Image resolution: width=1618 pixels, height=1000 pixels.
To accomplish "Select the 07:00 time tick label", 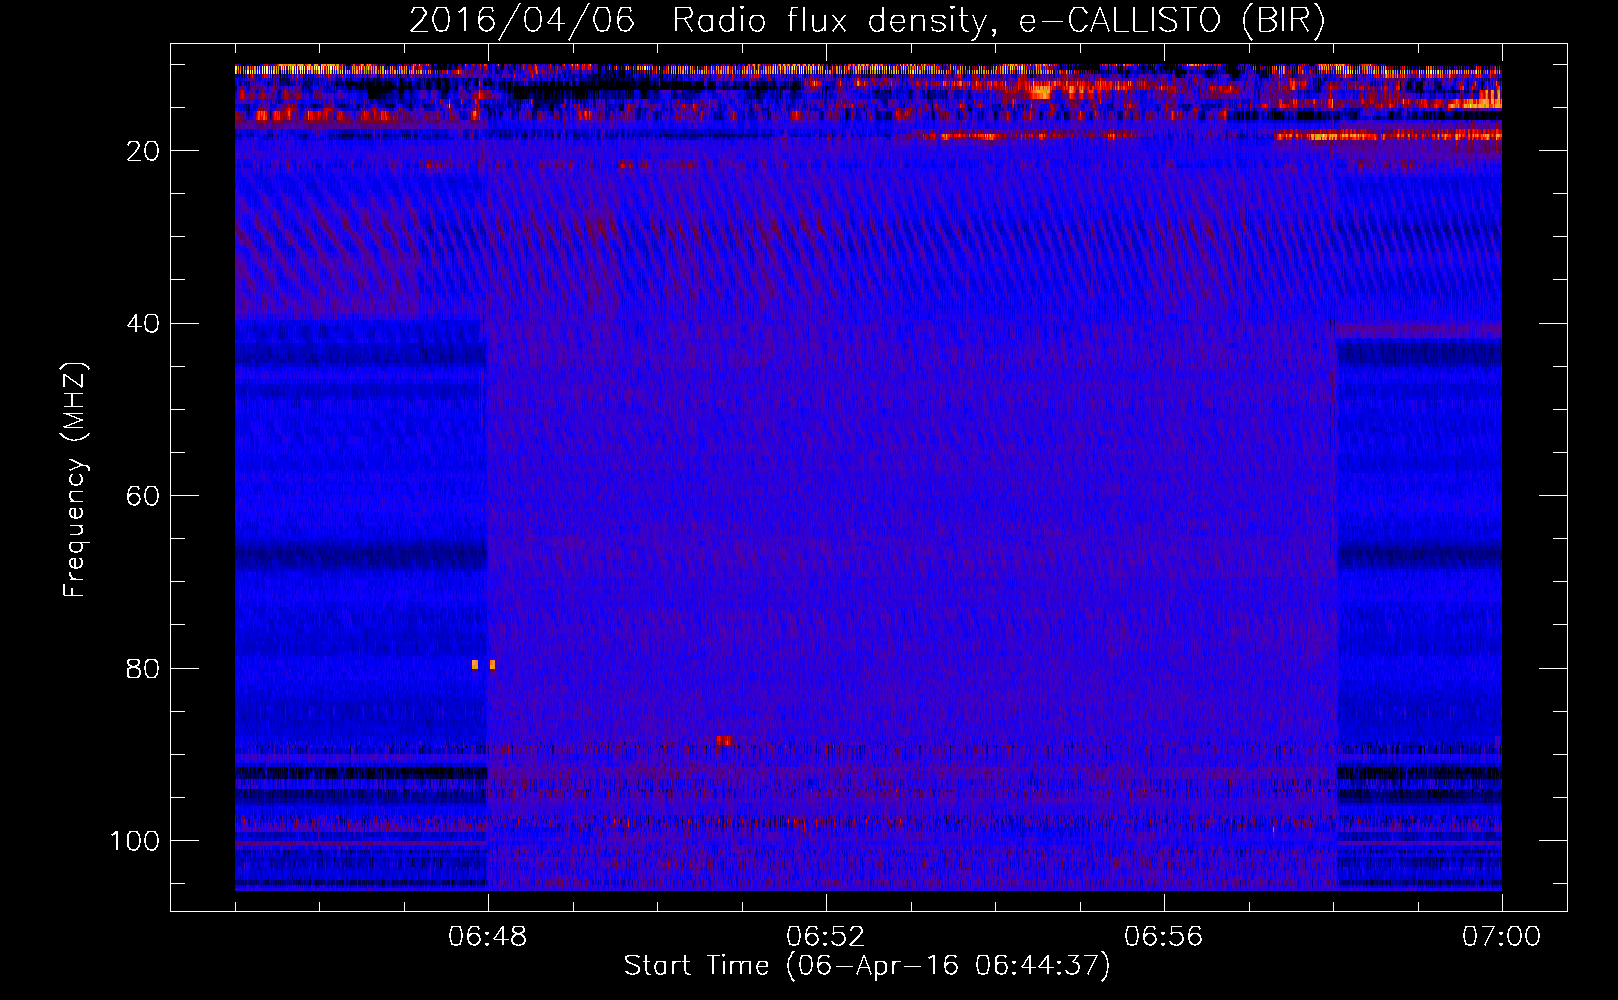I will click(x=1501, y=937).
